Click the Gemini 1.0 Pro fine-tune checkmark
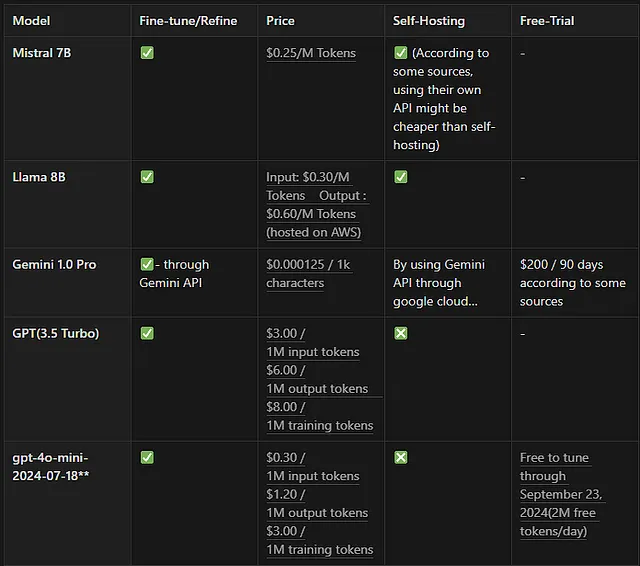The image size is (640, 566). click(x=147, y=264)
